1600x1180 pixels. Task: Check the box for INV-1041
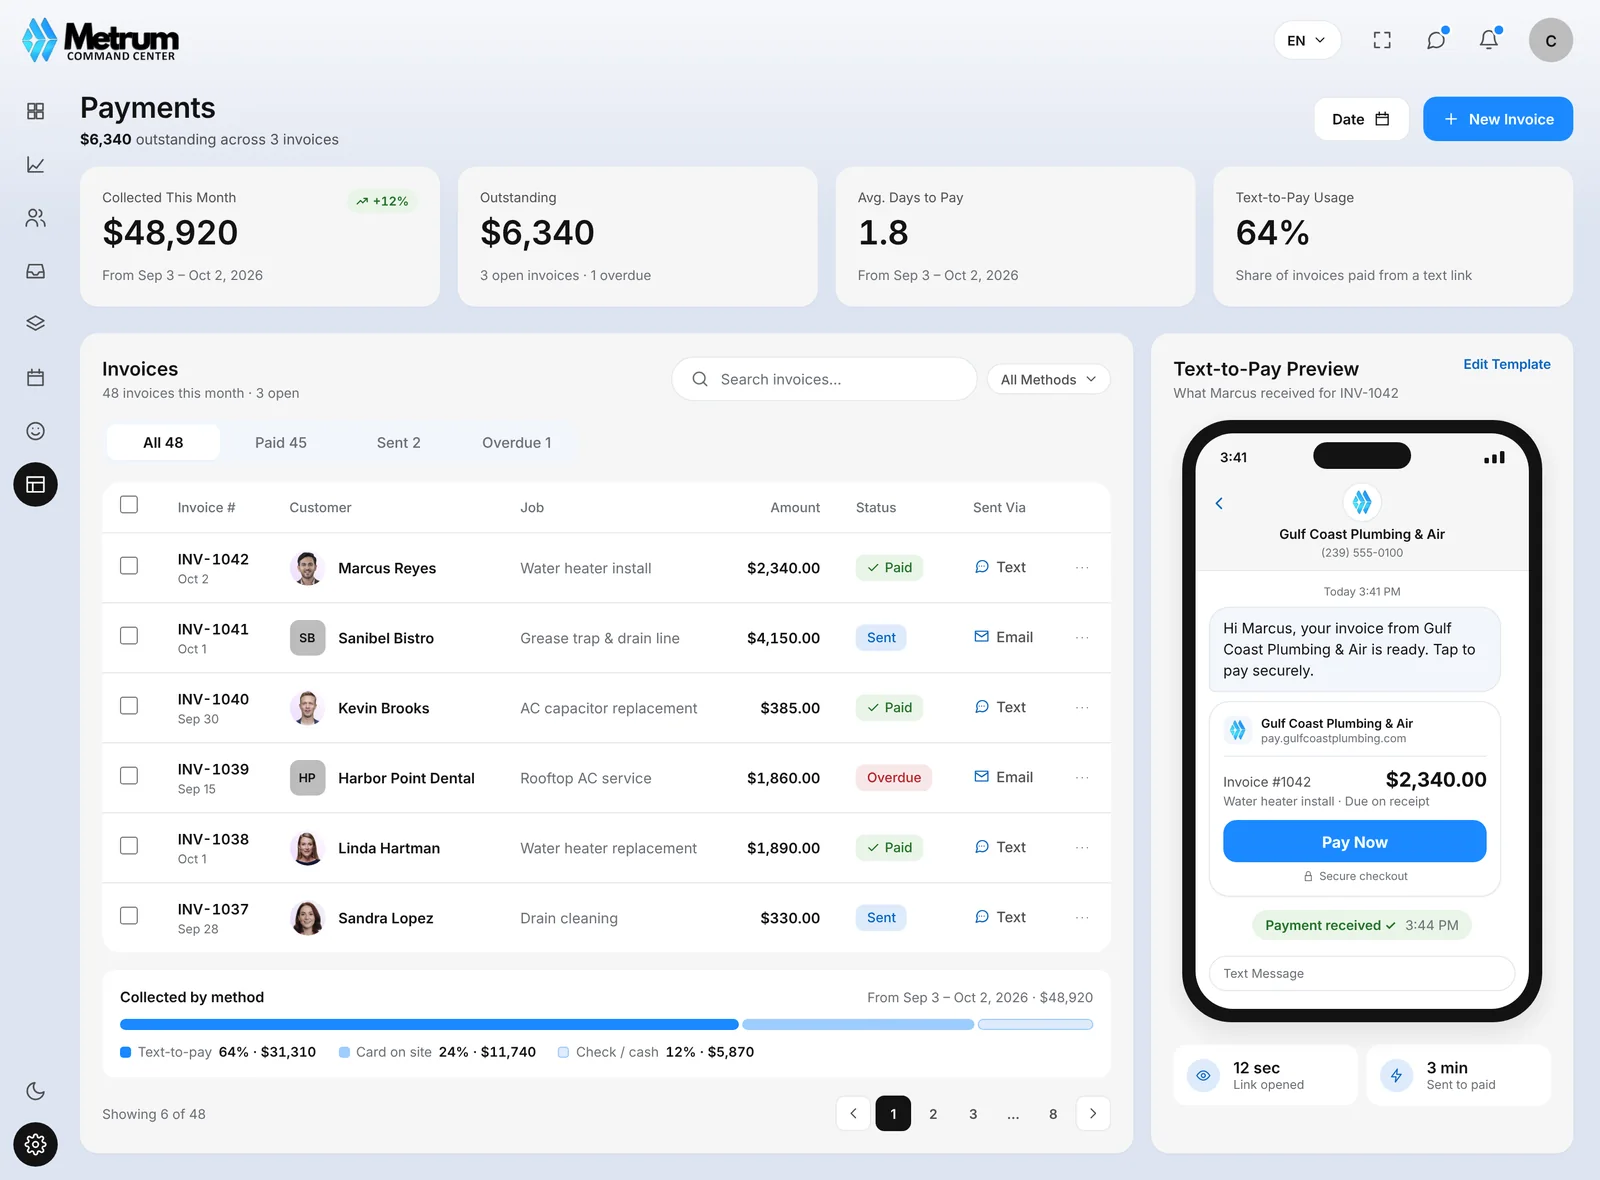[x=129, y=636]
